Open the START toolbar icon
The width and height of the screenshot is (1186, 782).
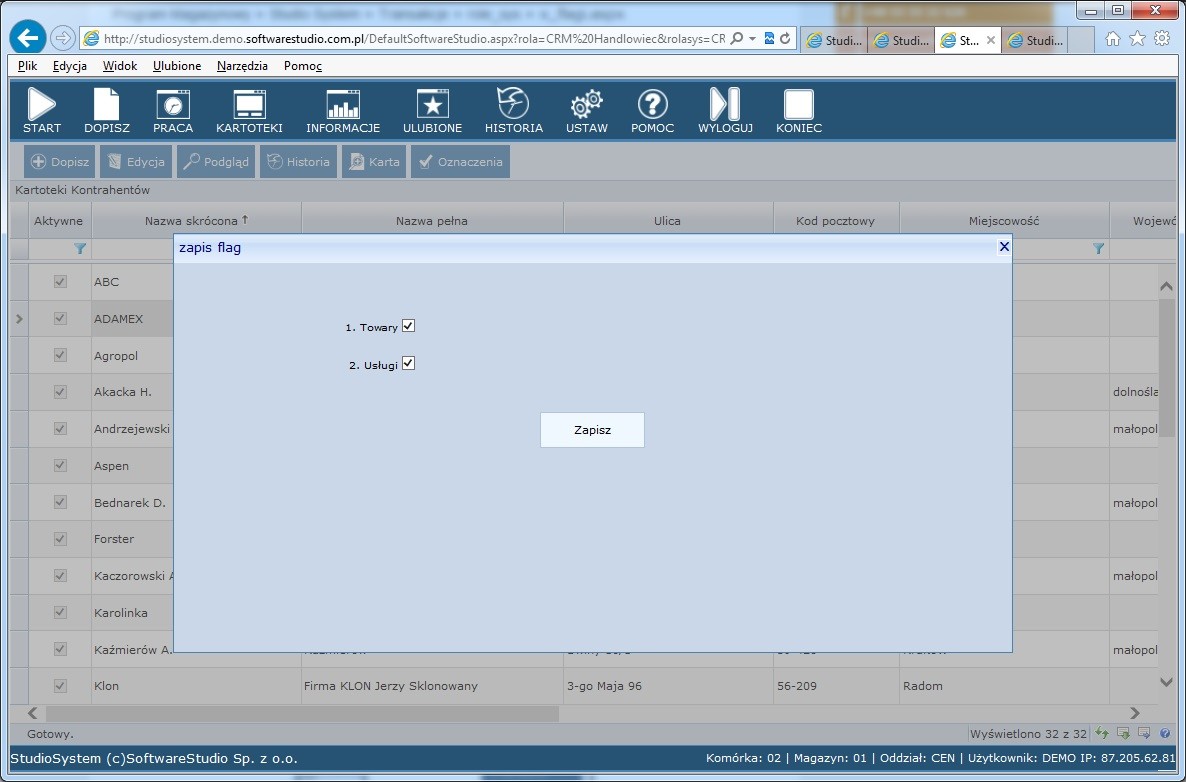click(42, 111)
